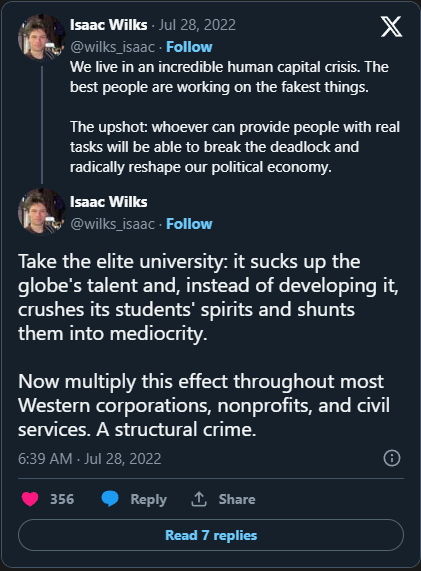
Task: Open the @wilks_isaac handle in second tweet
Action: (113, 224)
